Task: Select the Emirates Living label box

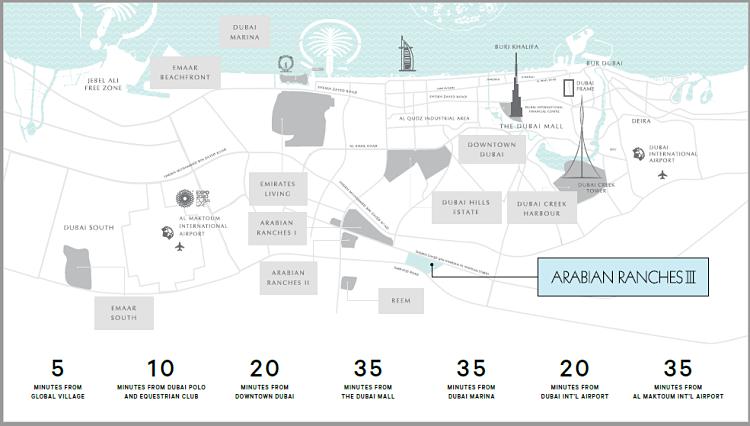Action: pos(277,189)
